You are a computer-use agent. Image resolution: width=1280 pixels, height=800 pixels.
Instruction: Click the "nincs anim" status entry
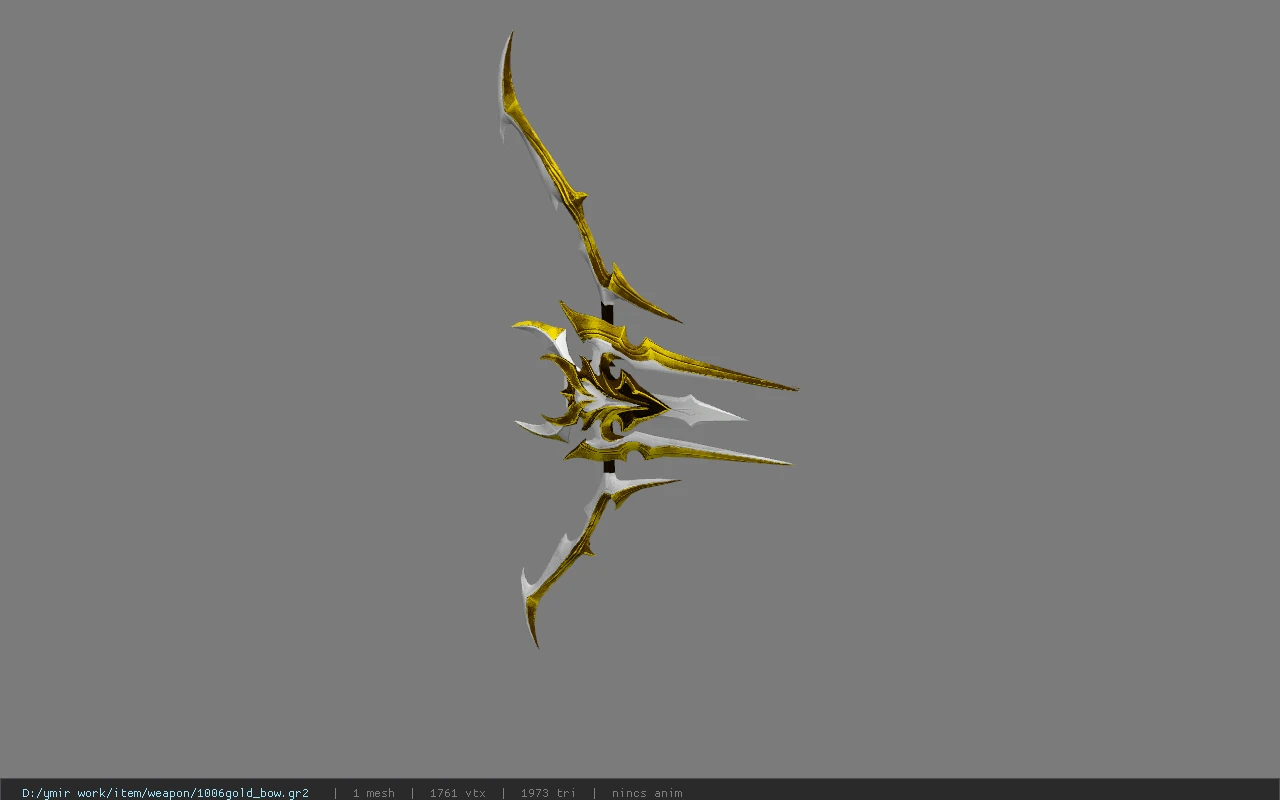(647, 793)
